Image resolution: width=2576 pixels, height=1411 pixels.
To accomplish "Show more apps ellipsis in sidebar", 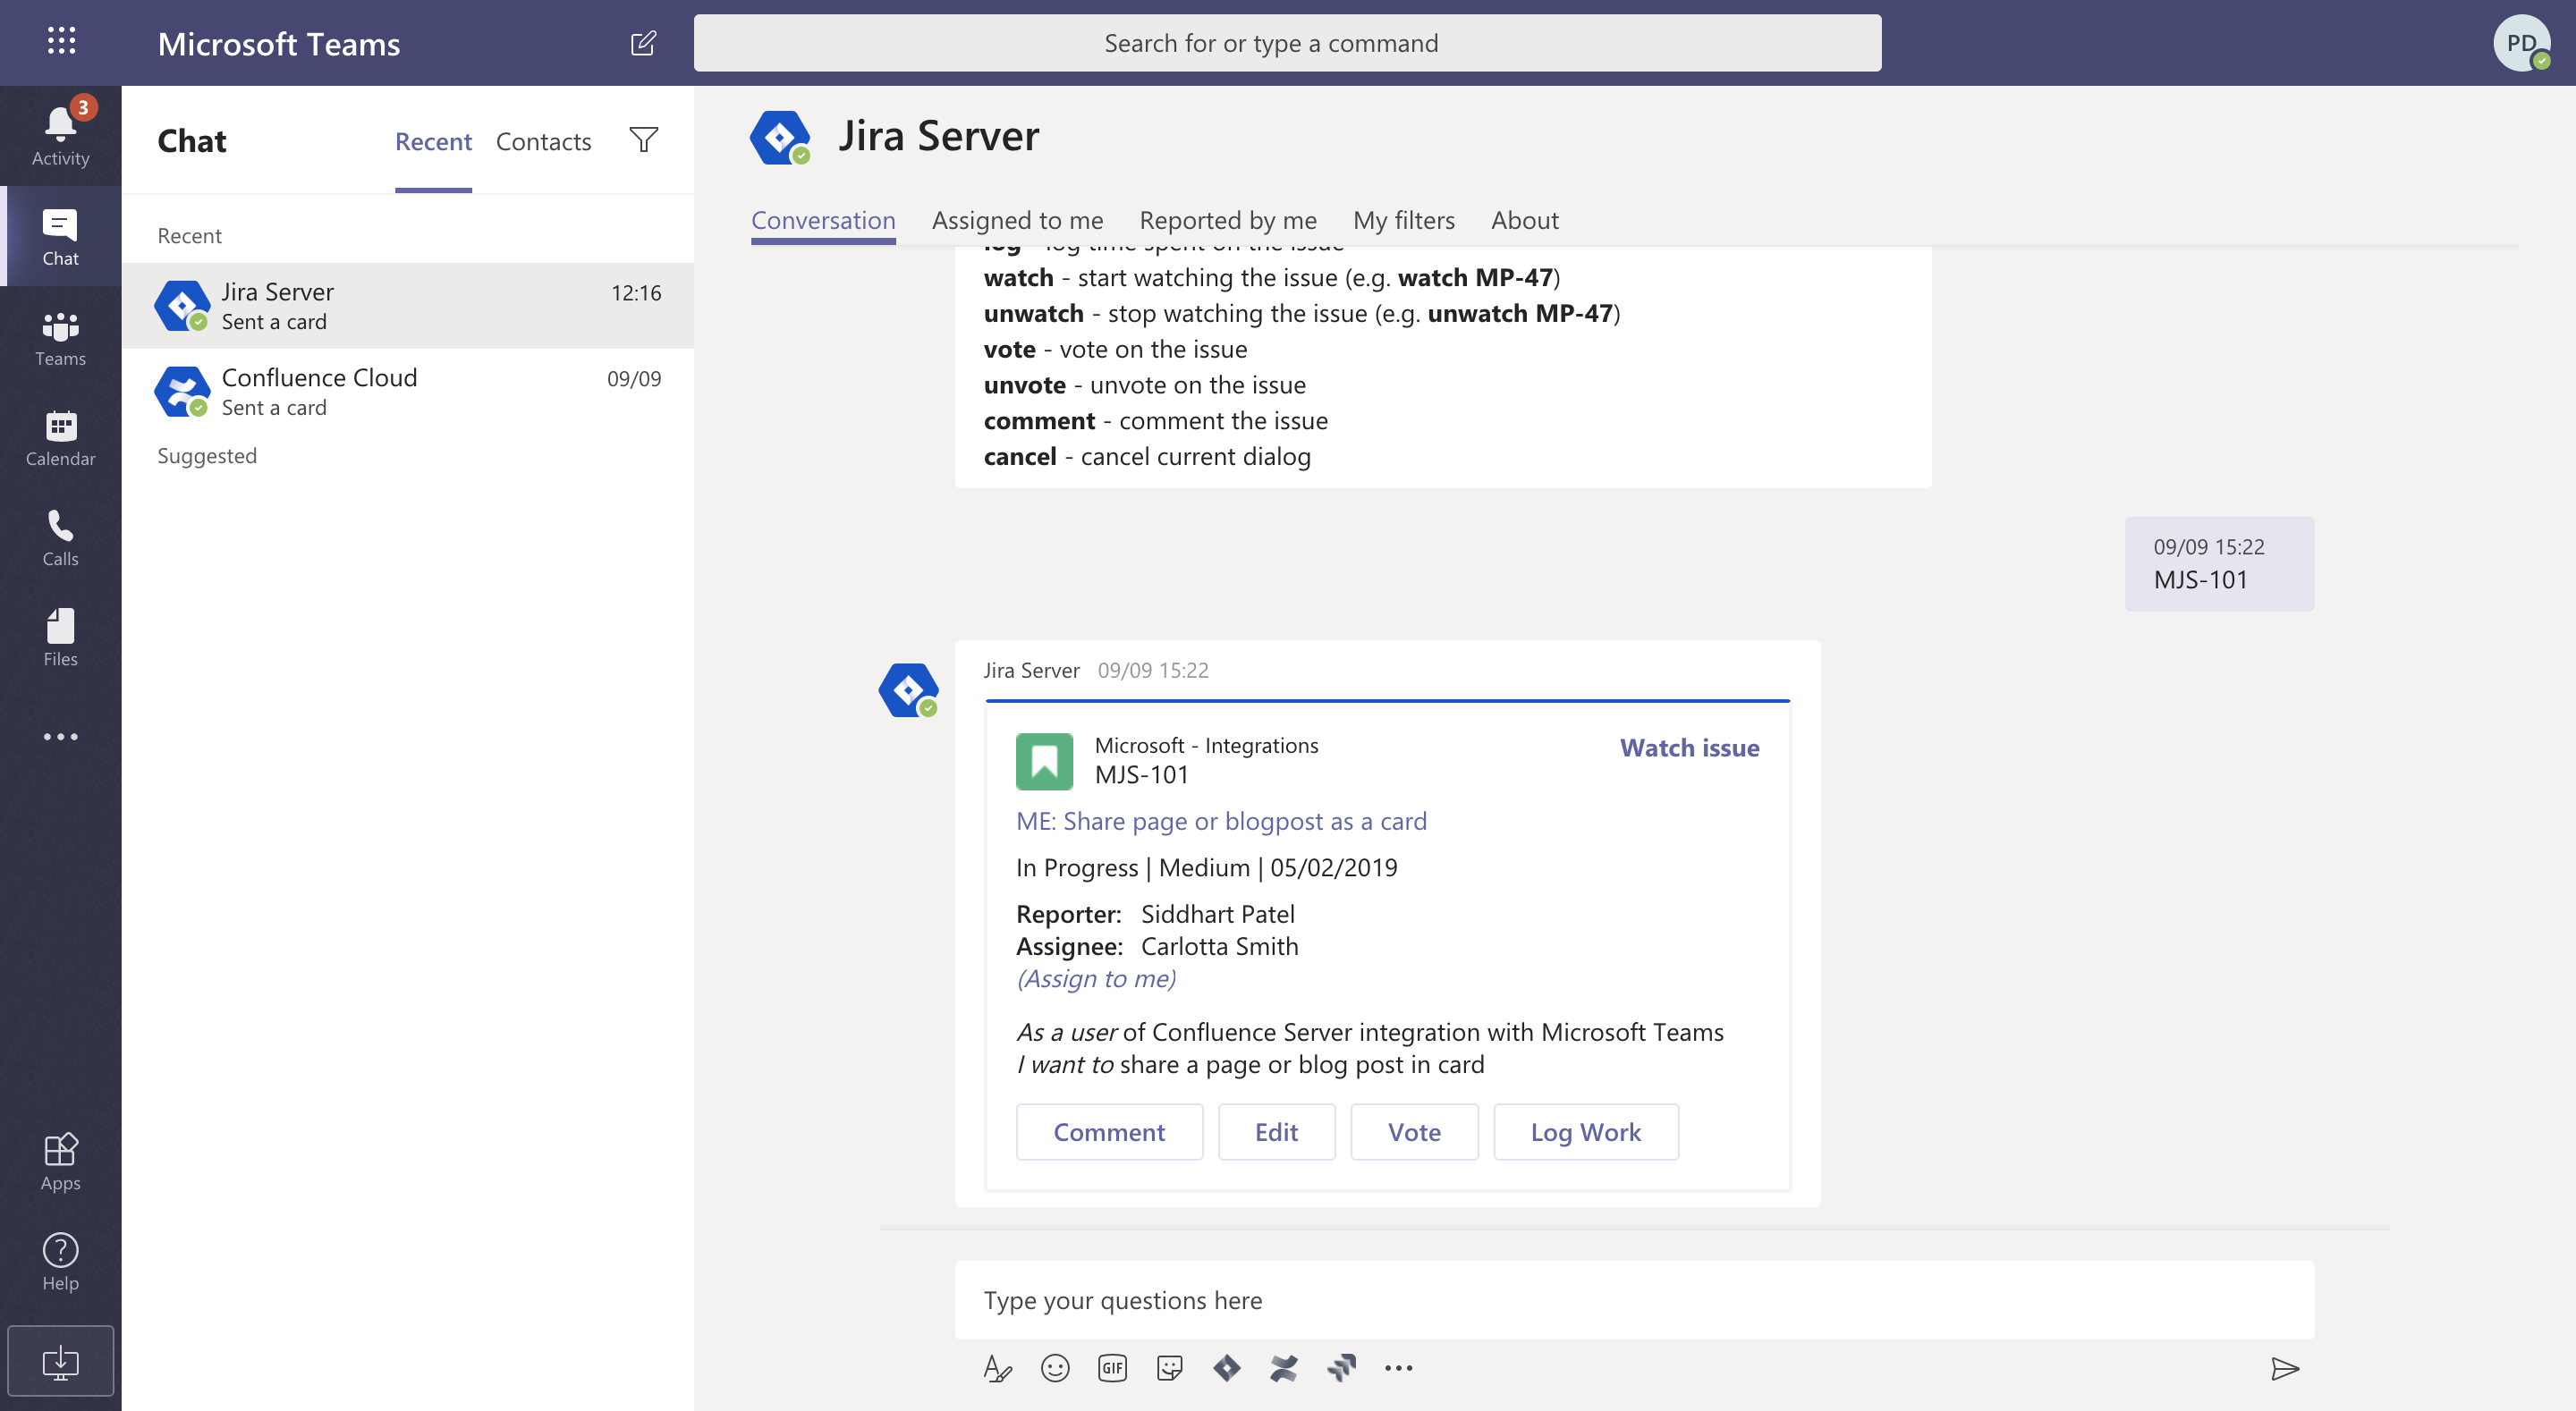I will click(x=61, y=737).
